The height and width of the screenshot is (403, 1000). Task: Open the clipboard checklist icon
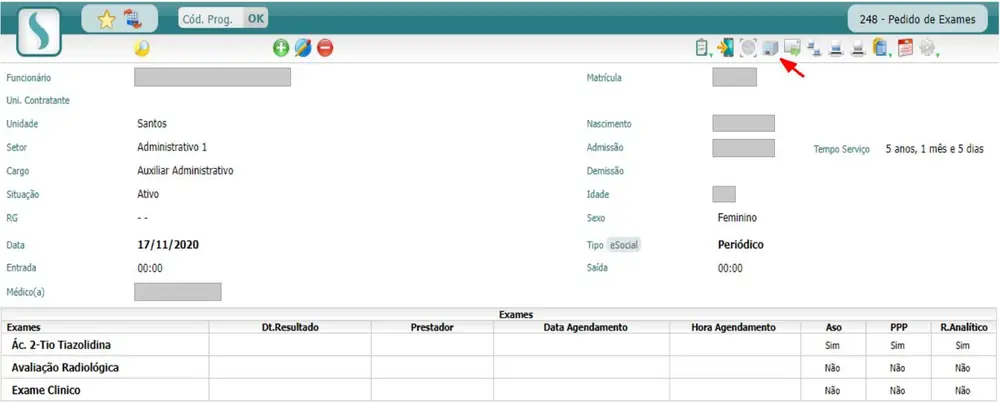click(x=701, y=48)
